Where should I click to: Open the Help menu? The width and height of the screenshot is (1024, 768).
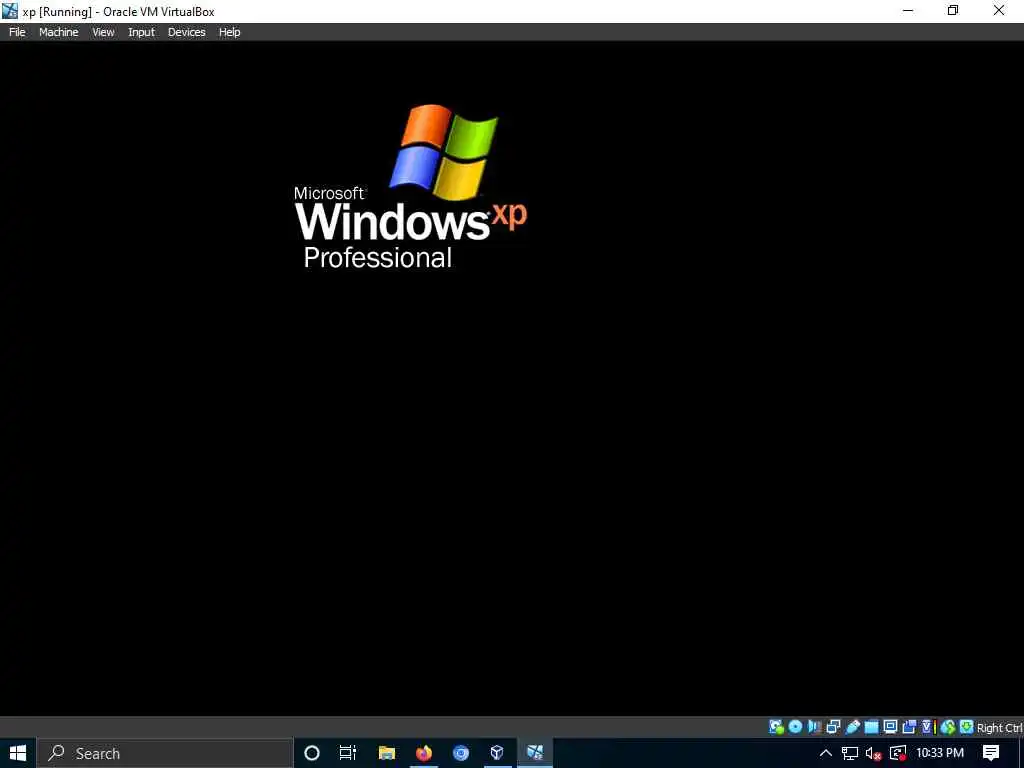[x=229, y=32]
